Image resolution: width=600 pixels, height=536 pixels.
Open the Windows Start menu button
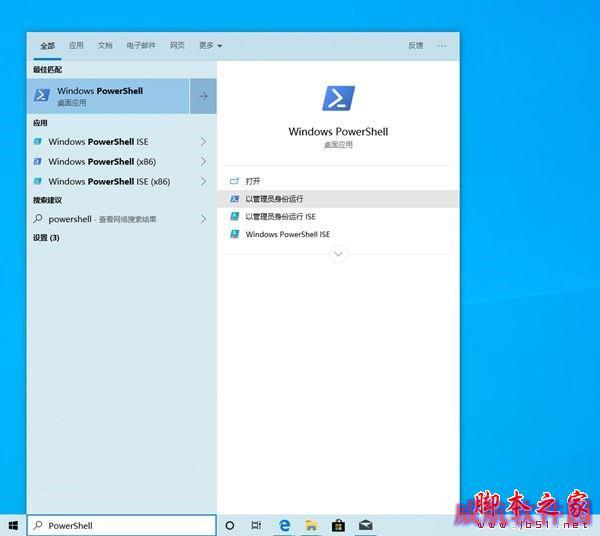(13, 525)
